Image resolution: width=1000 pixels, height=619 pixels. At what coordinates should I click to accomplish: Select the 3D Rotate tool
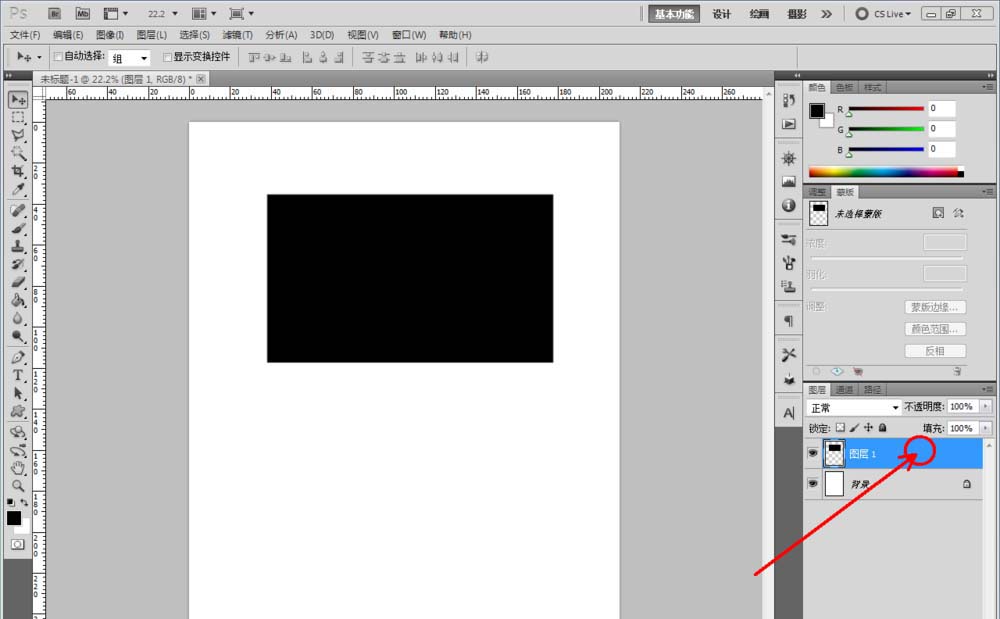(x=18, y=432)
